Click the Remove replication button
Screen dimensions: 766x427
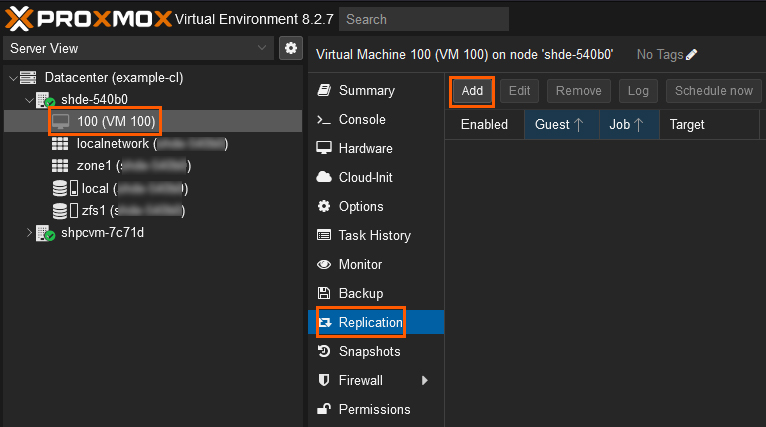578,91
